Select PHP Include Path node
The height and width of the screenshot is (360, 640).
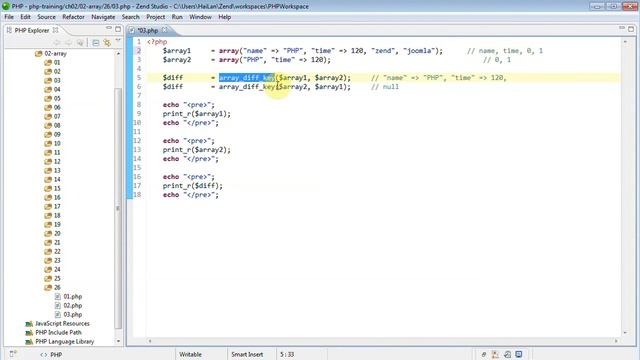tap(58, 332)
